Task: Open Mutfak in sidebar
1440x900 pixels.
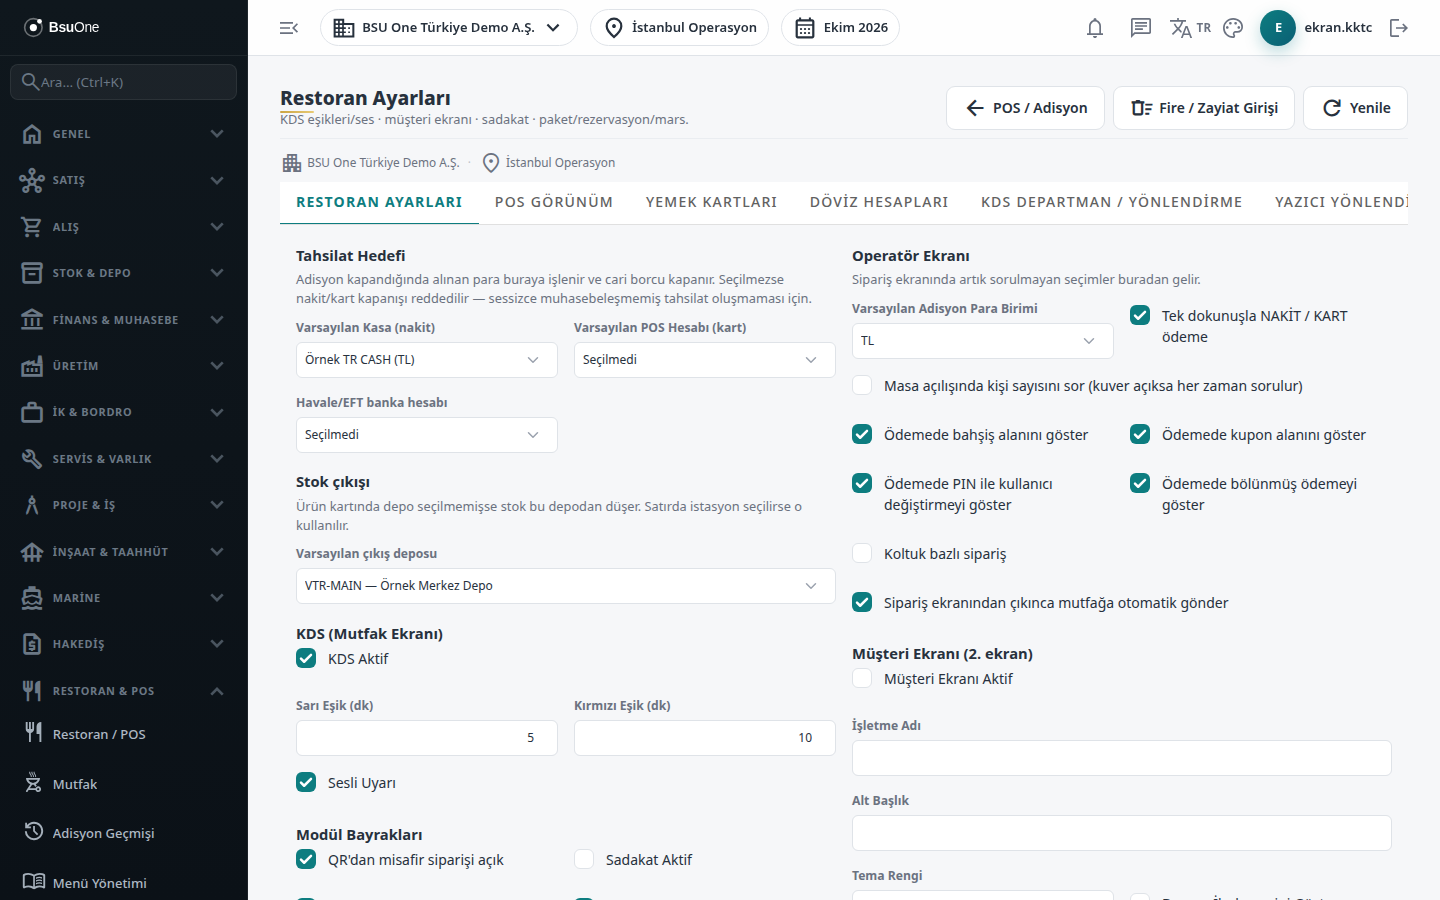Action: click(x=124, y=784)
